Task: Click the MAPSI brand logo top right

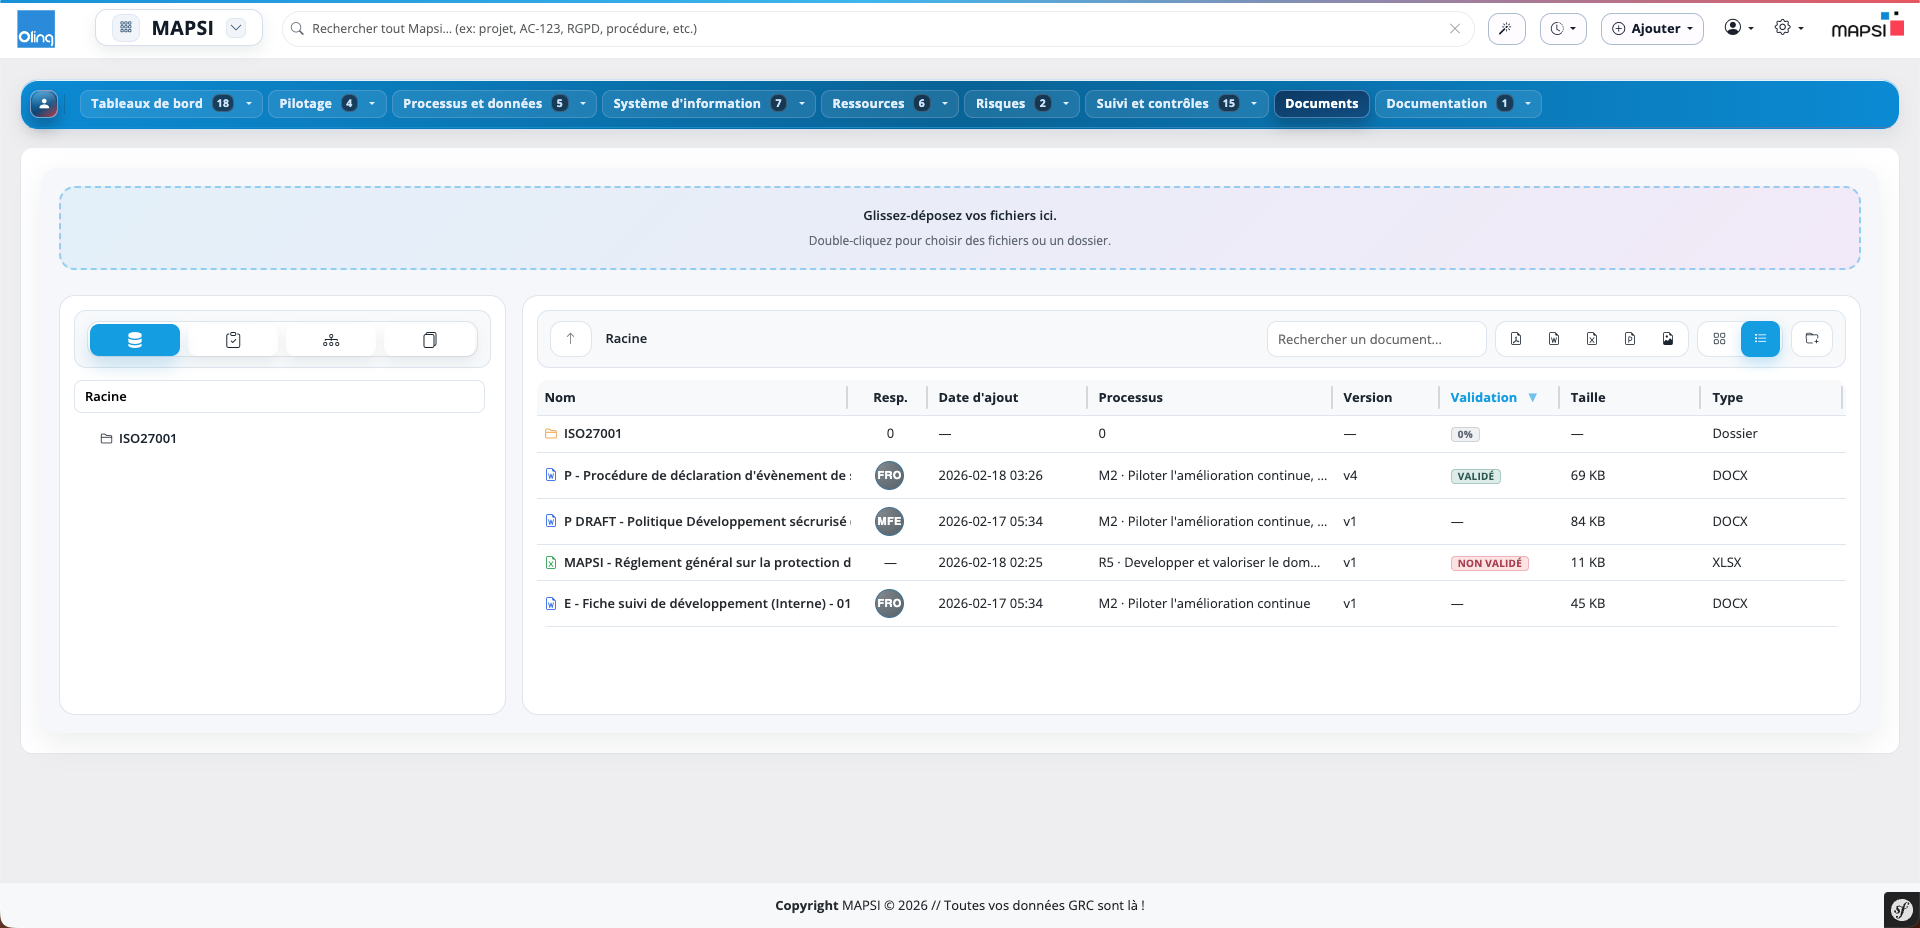Action: coord(1867,26)
